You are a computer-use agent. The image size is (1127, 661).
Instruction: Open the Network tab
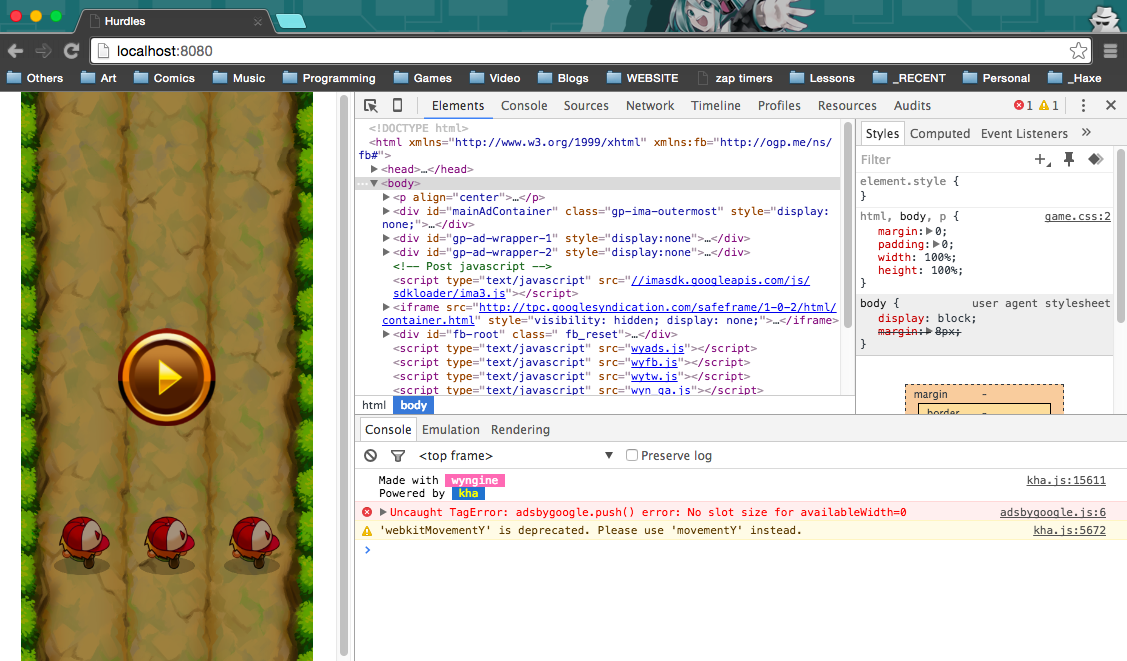pyautogui.click(x=650, y=106)
